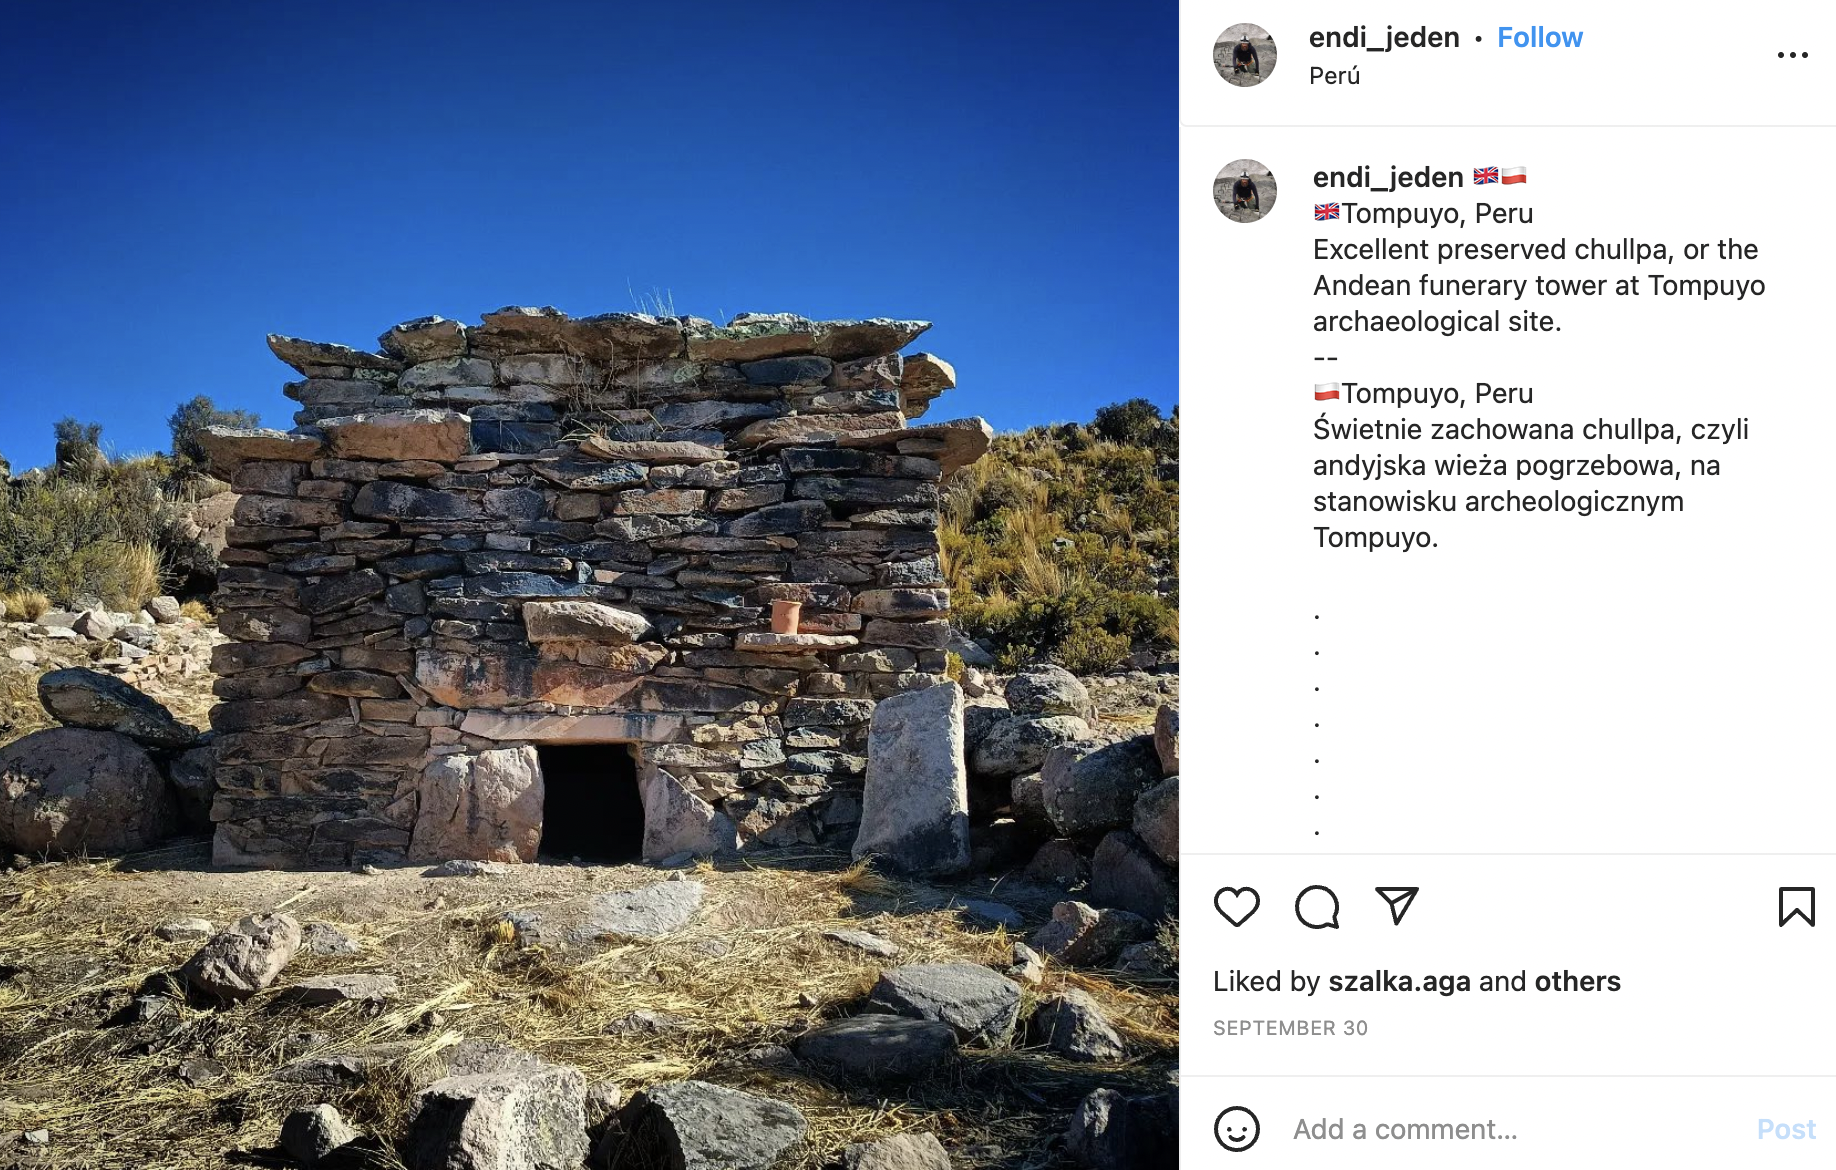Image resolution: width=1836 pixels, height=1170 pixels.
Task: Like the post with the heart icon
Action: pyautogui.click(x=1236, y=907)
